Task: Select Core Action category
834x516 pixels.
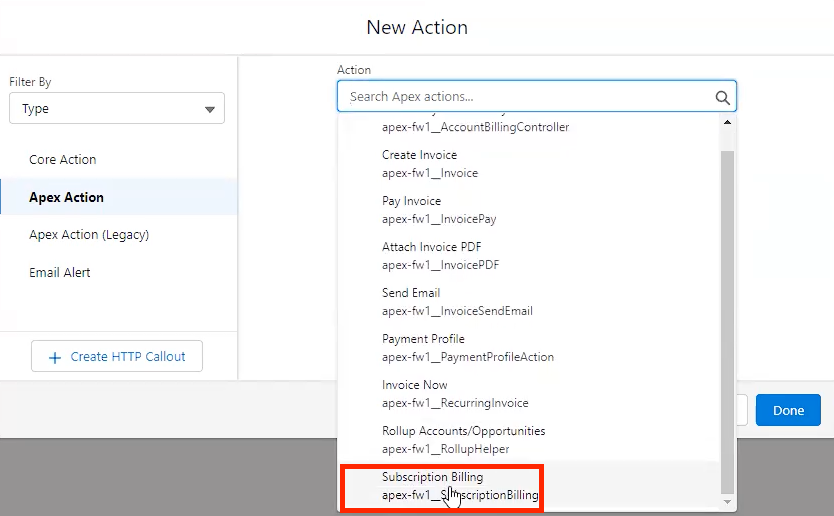Action: pos(63,160)
